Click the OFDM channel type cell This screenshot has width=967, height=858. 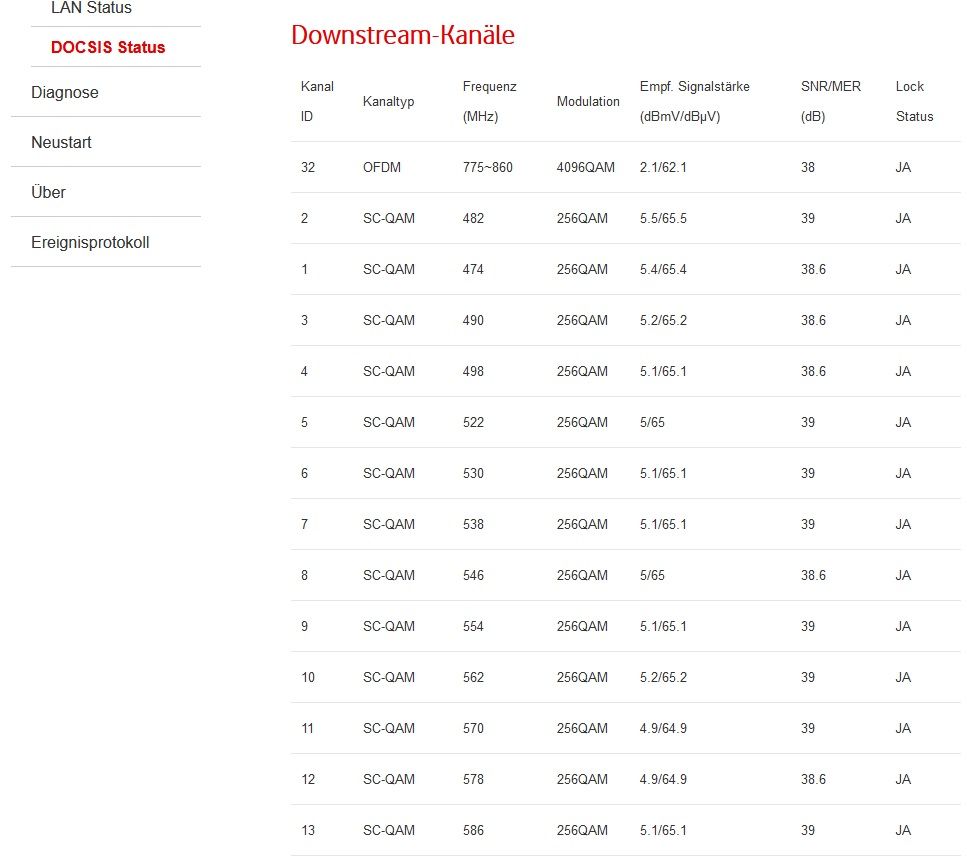382,167
